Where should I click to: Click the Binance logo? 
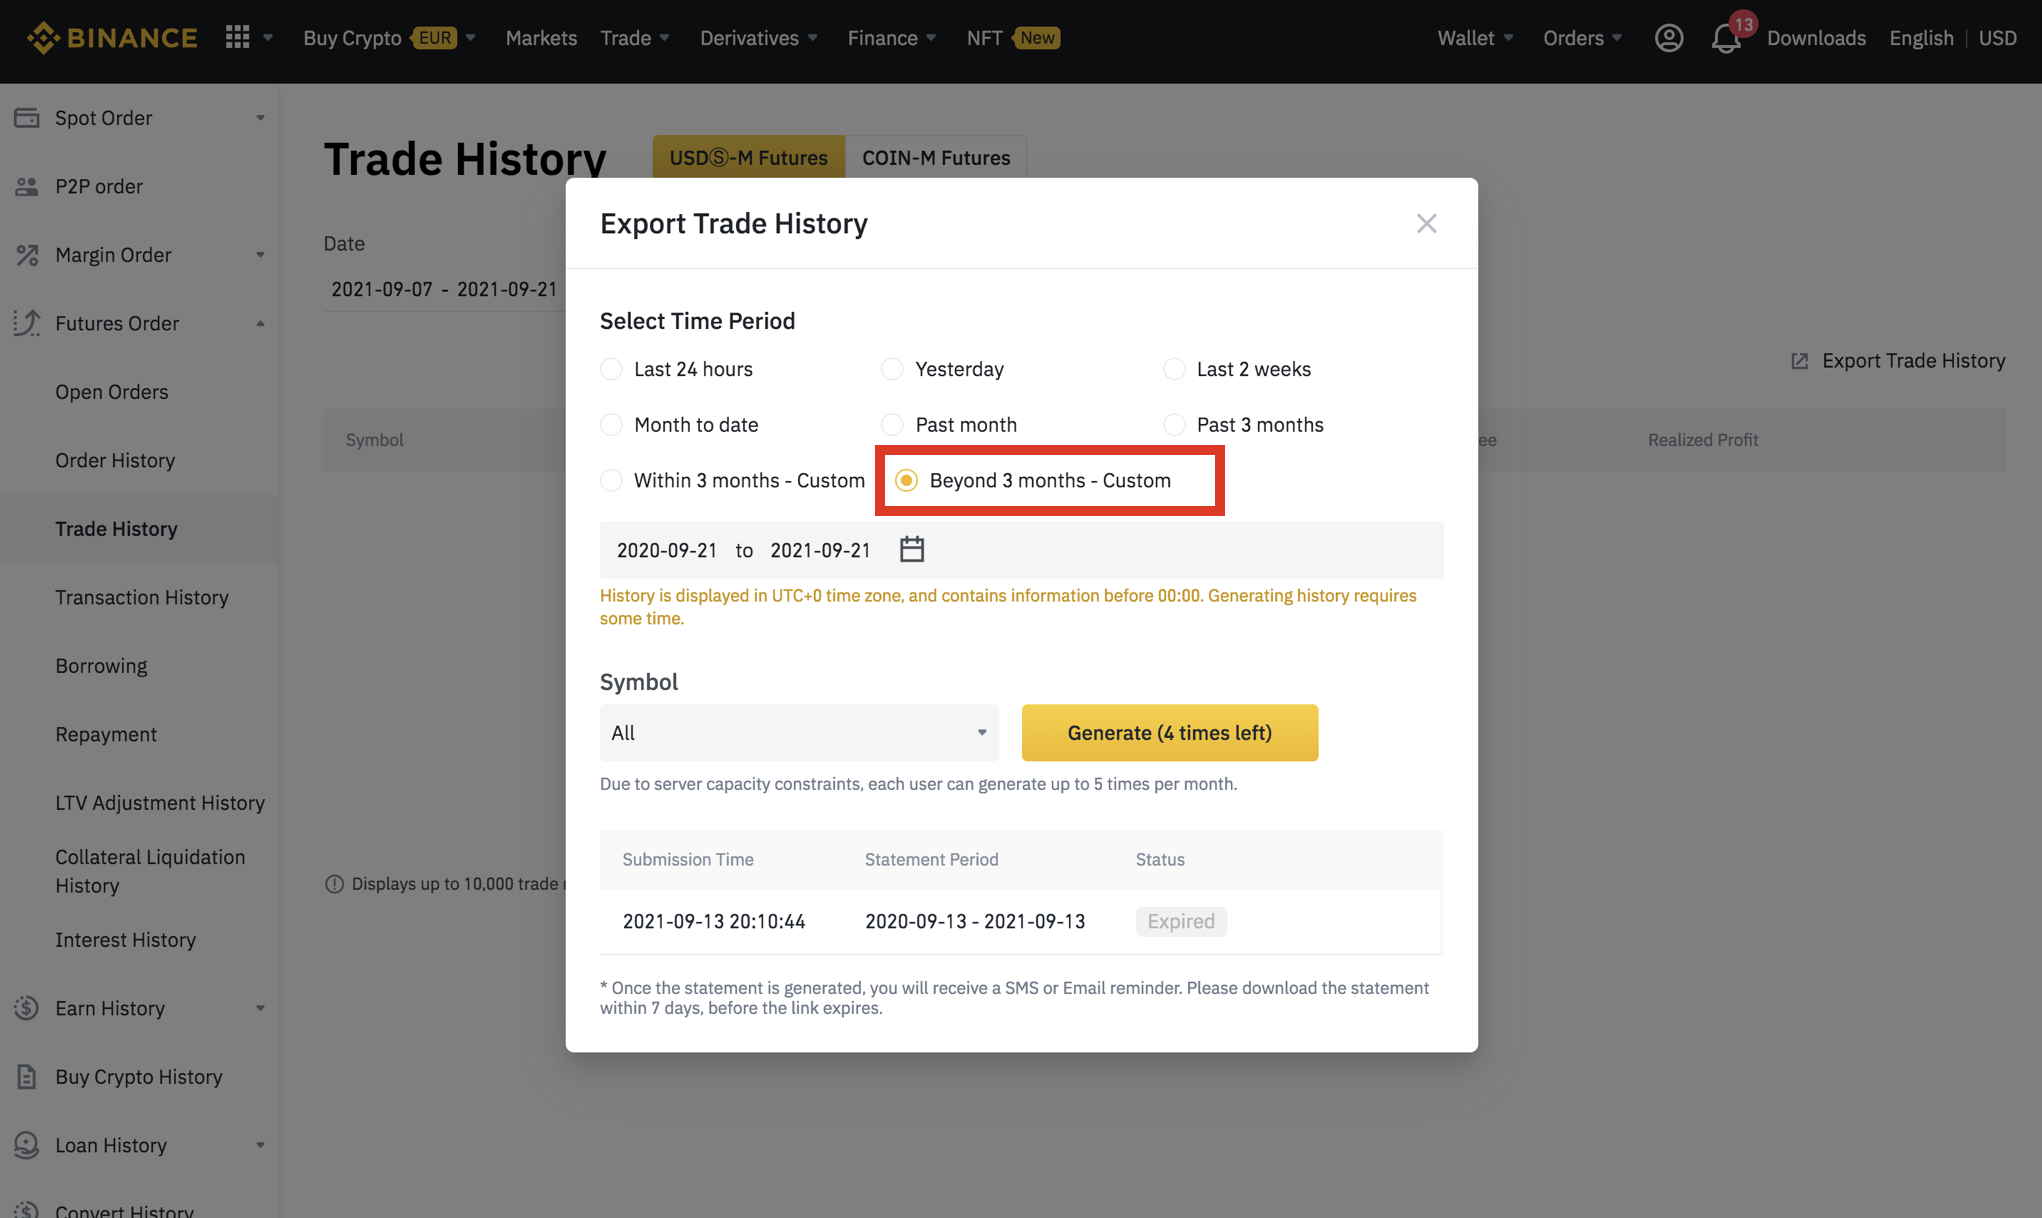[x=112, y=38]
